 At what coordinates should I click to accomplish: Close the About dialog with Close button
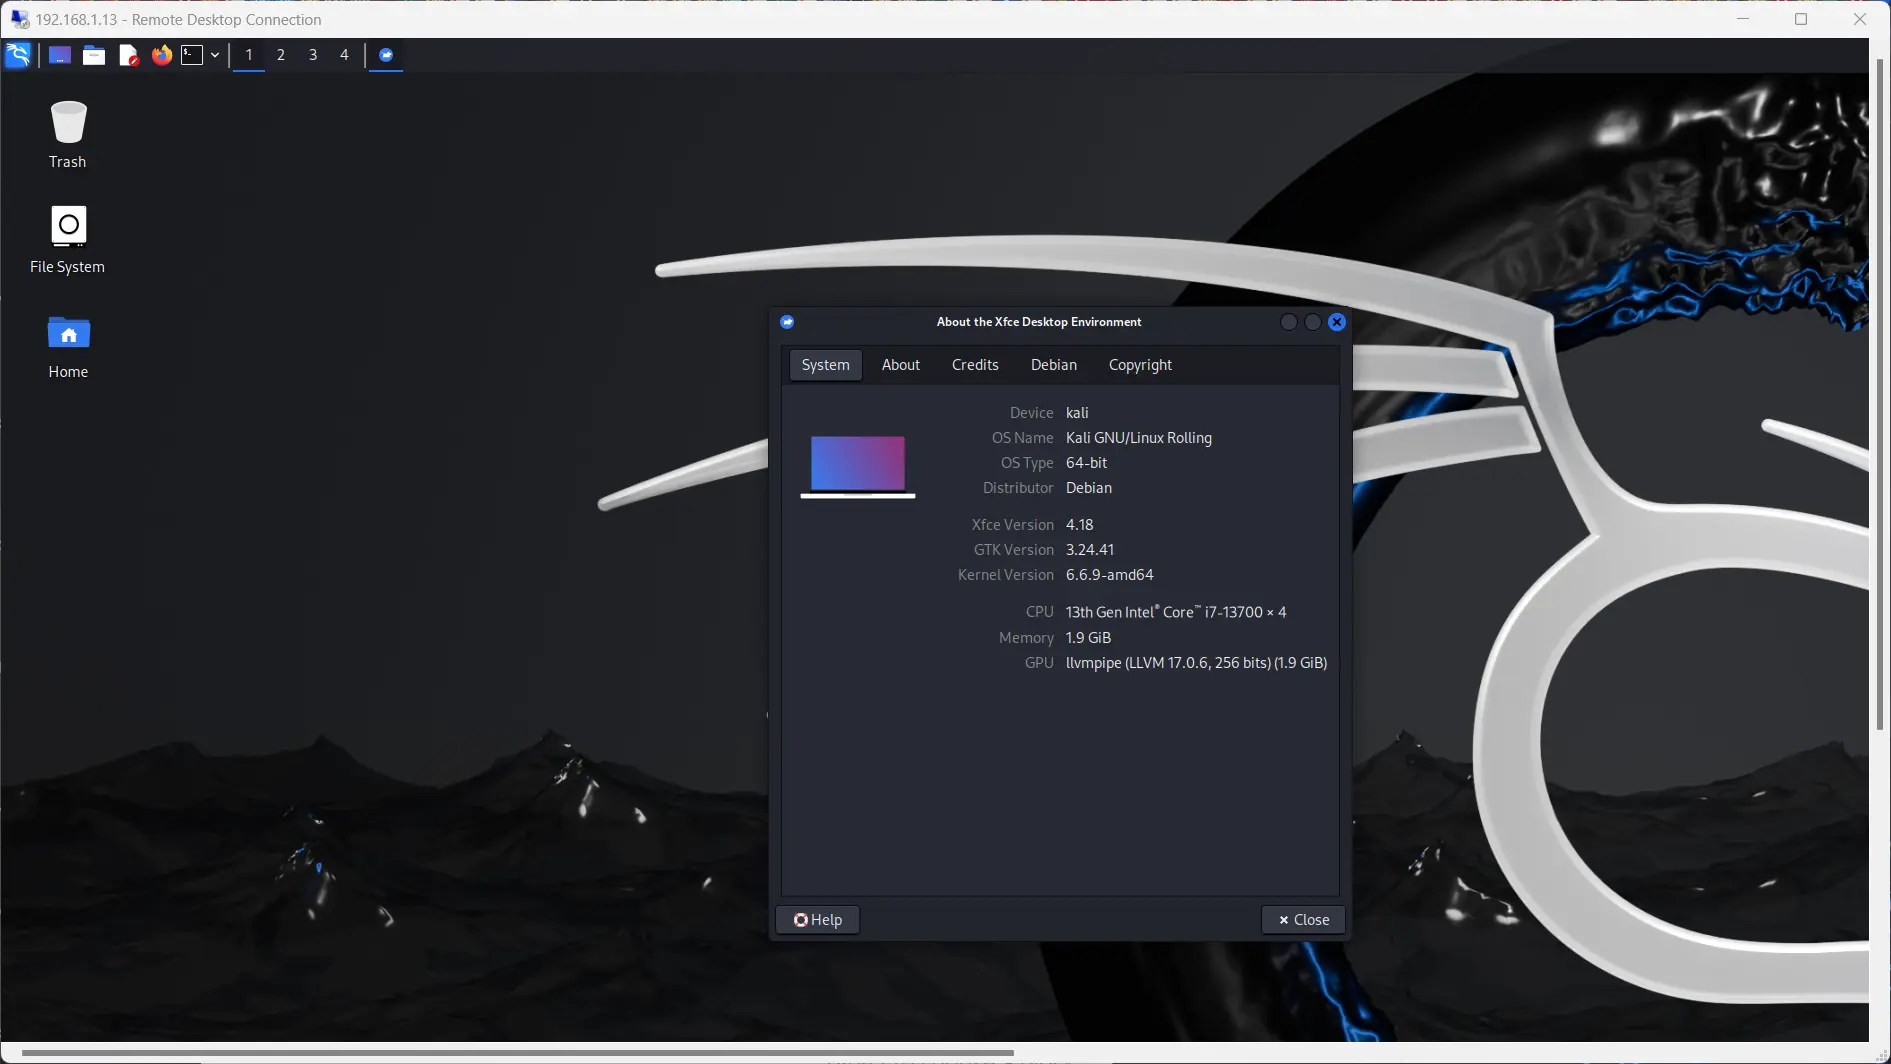point(1303,919)
